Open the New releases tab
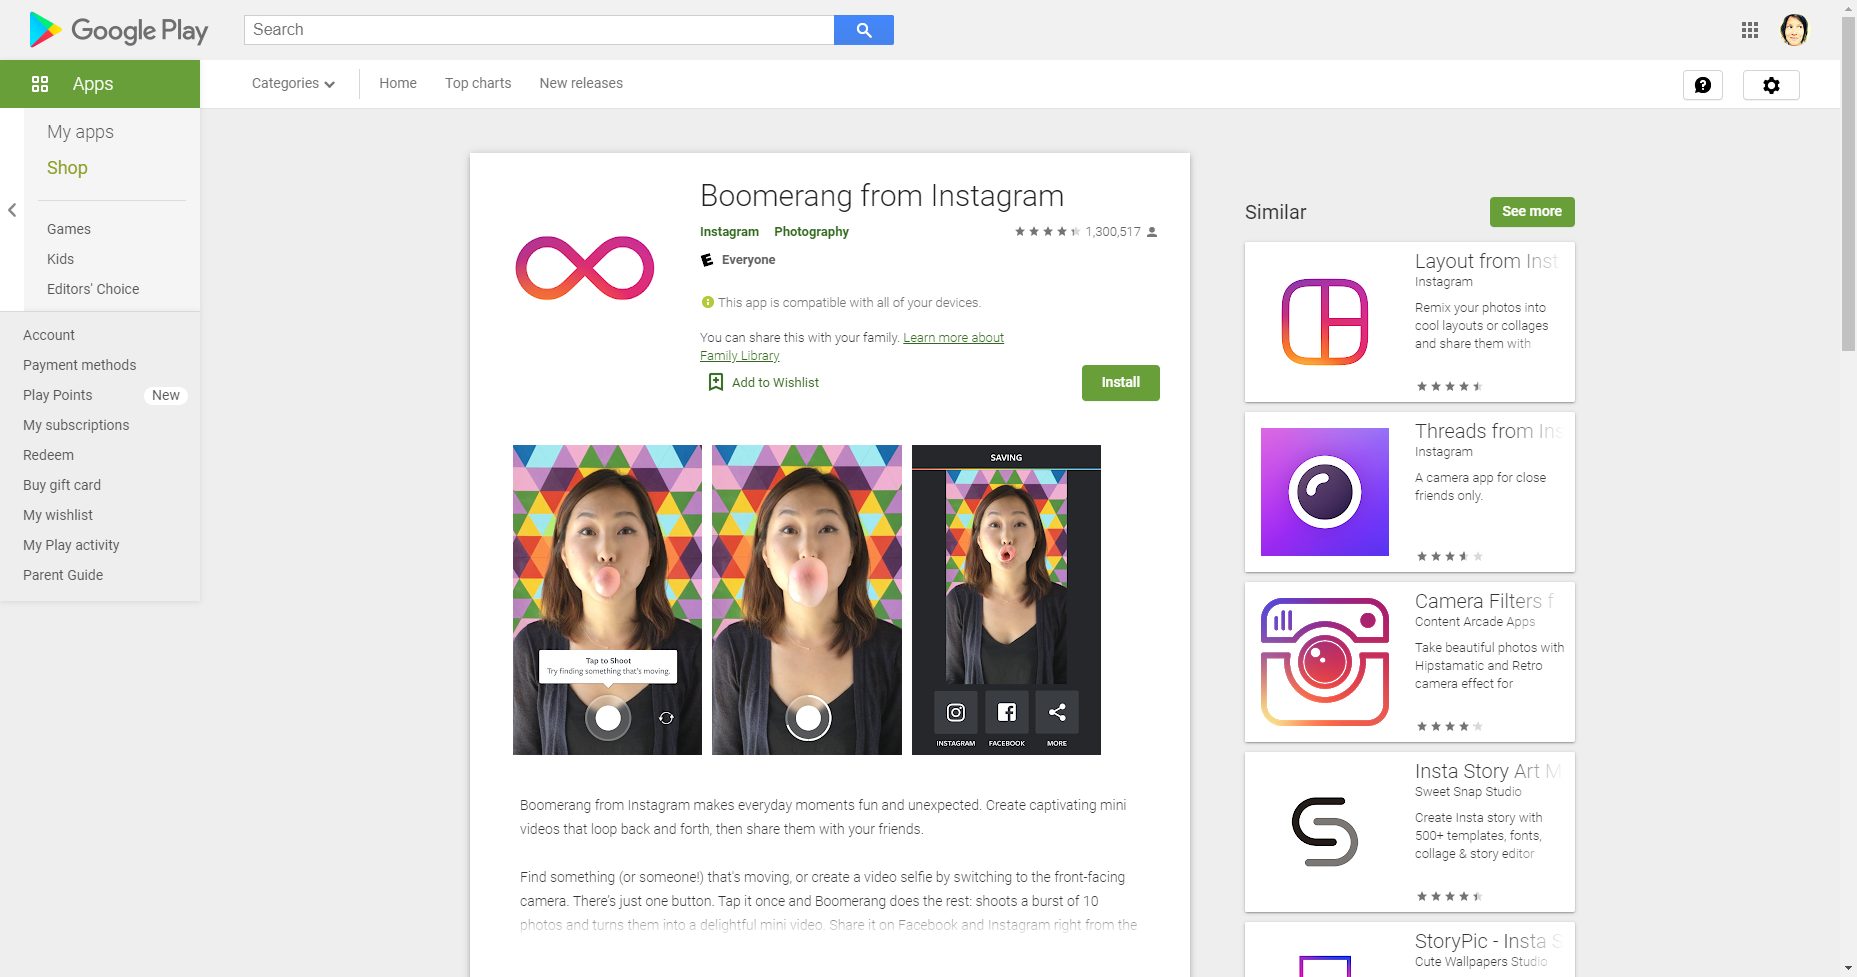1857x977 pixels. 581,83
